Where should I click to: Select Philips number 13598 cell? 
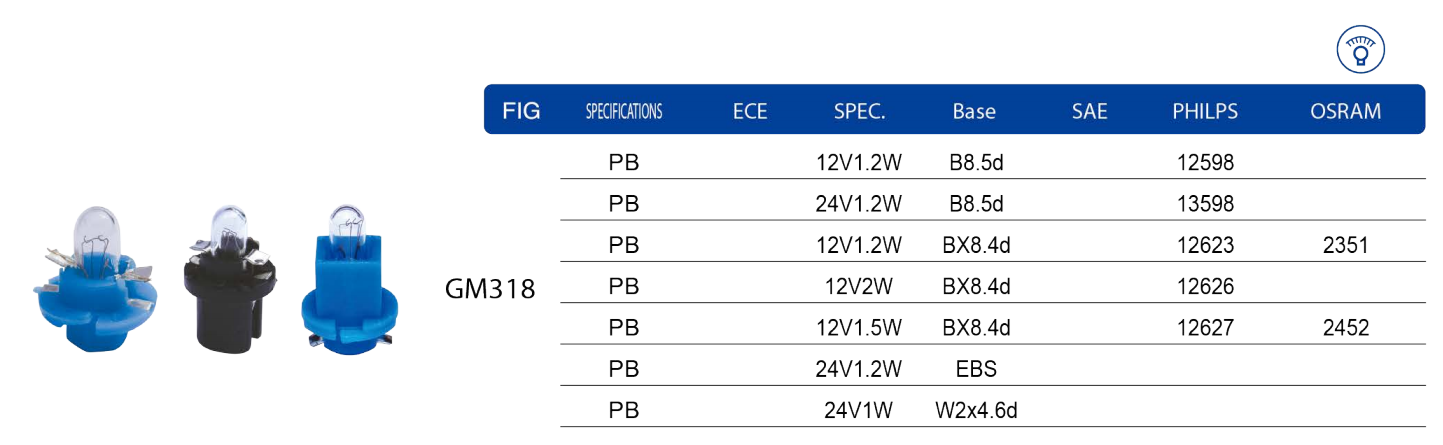pos(1207,204)
